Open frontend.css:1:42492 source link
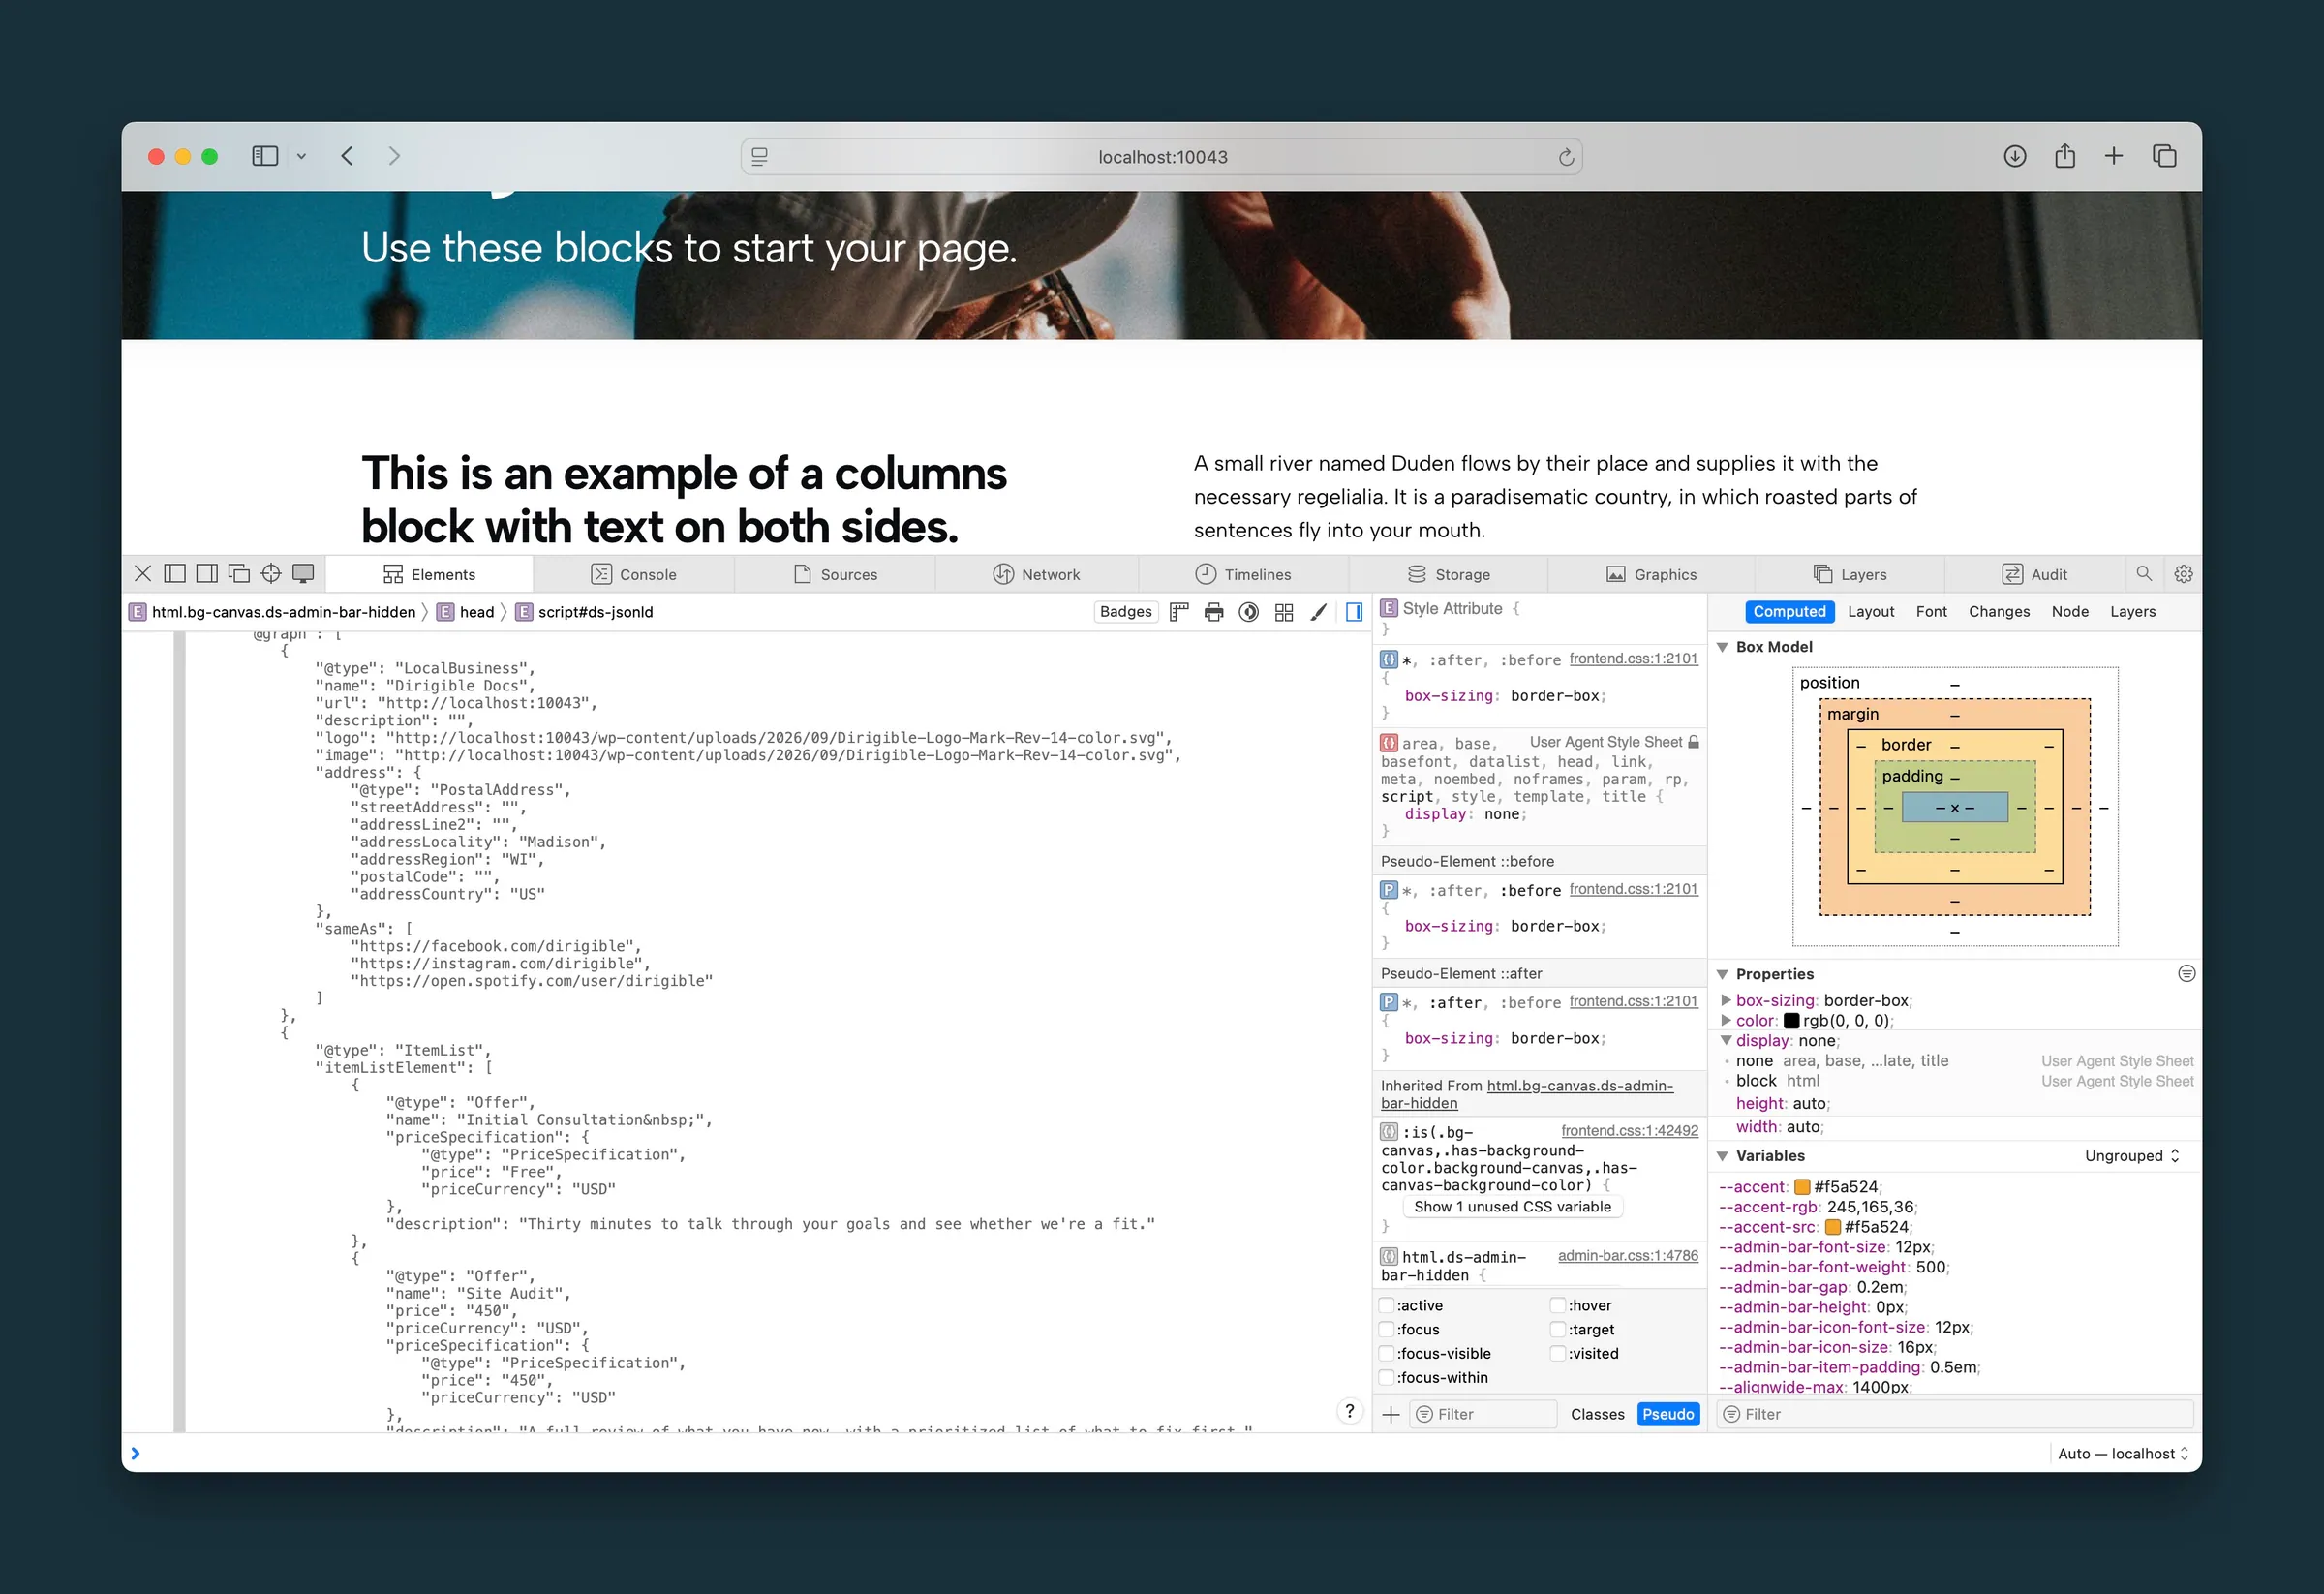 [x=1630, y=1131]
